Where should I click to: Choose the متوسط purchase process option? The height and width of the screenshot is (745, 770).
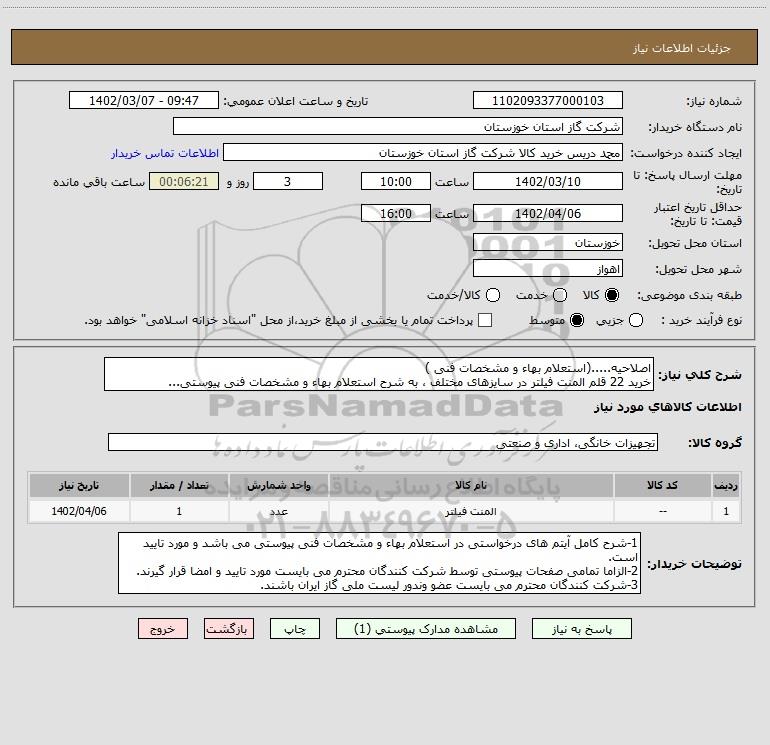point(577,320)
